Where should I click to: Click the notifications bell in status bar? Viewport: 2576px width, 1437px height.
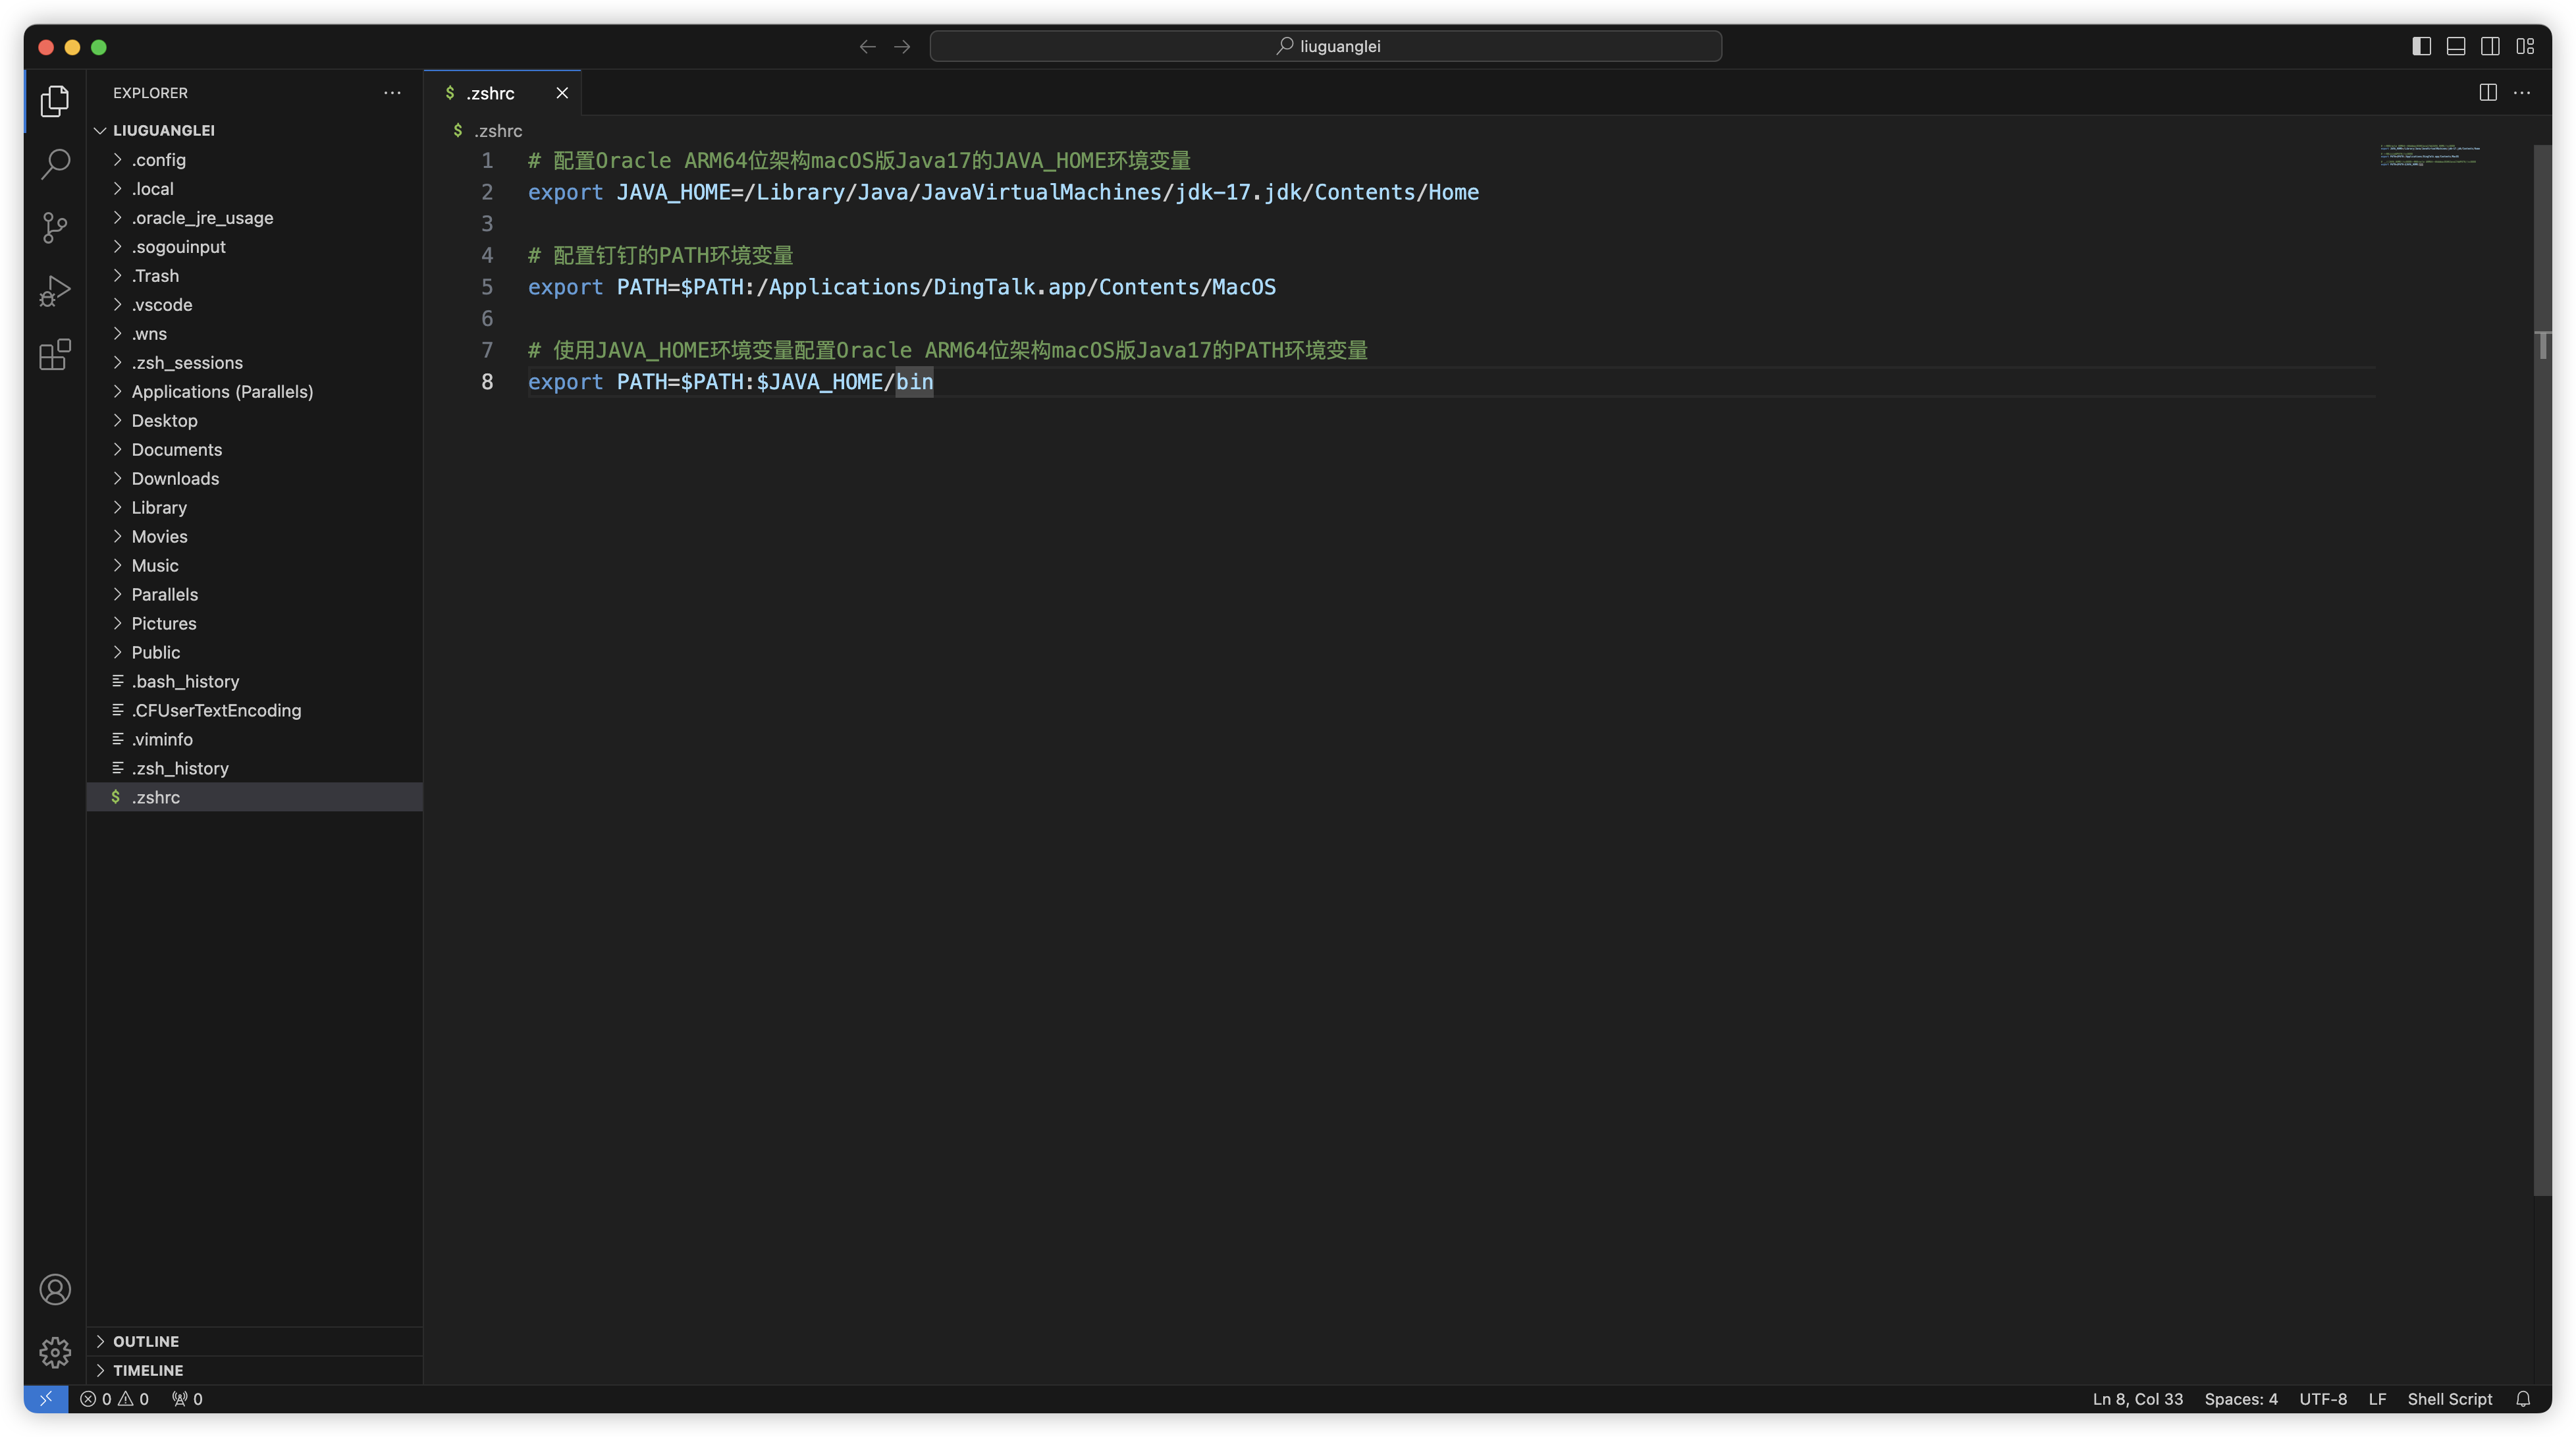(2523, 1399)
